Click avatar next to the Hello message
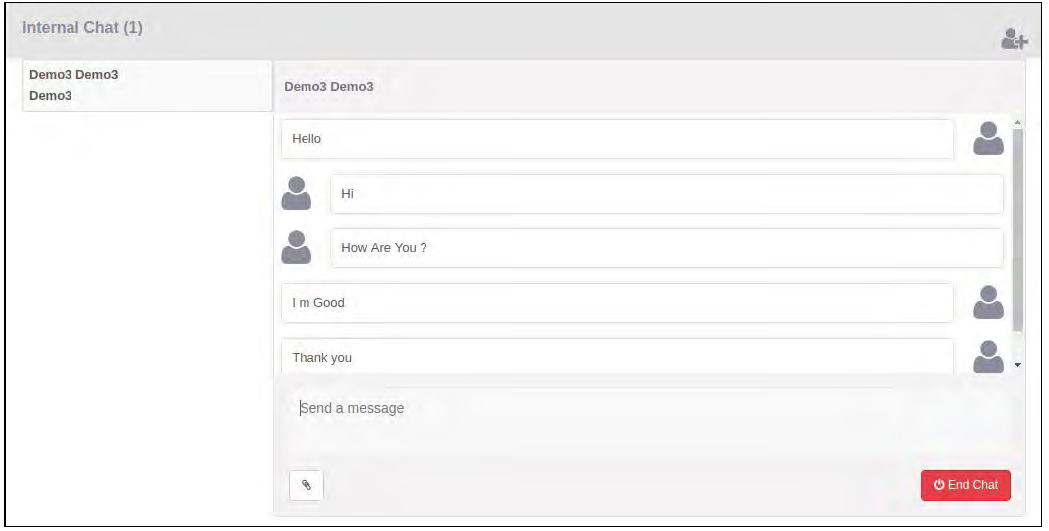Screen dimensions: 1049x531 [988, 139]
